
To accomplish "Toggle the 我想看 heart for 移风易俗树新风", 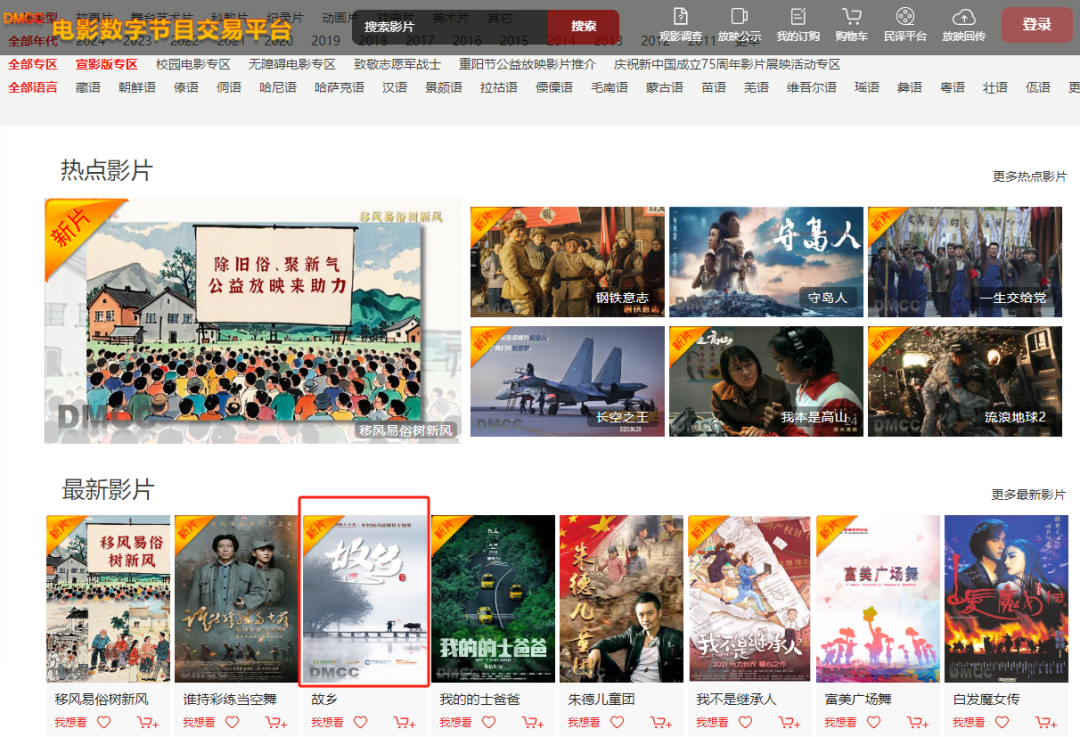I will click(104, 723).
